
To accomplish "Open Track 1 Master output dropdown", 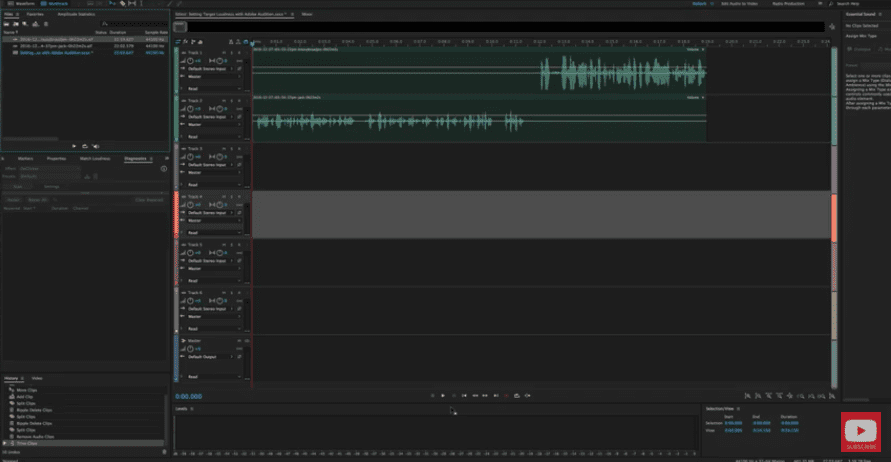I will point(214,76).
